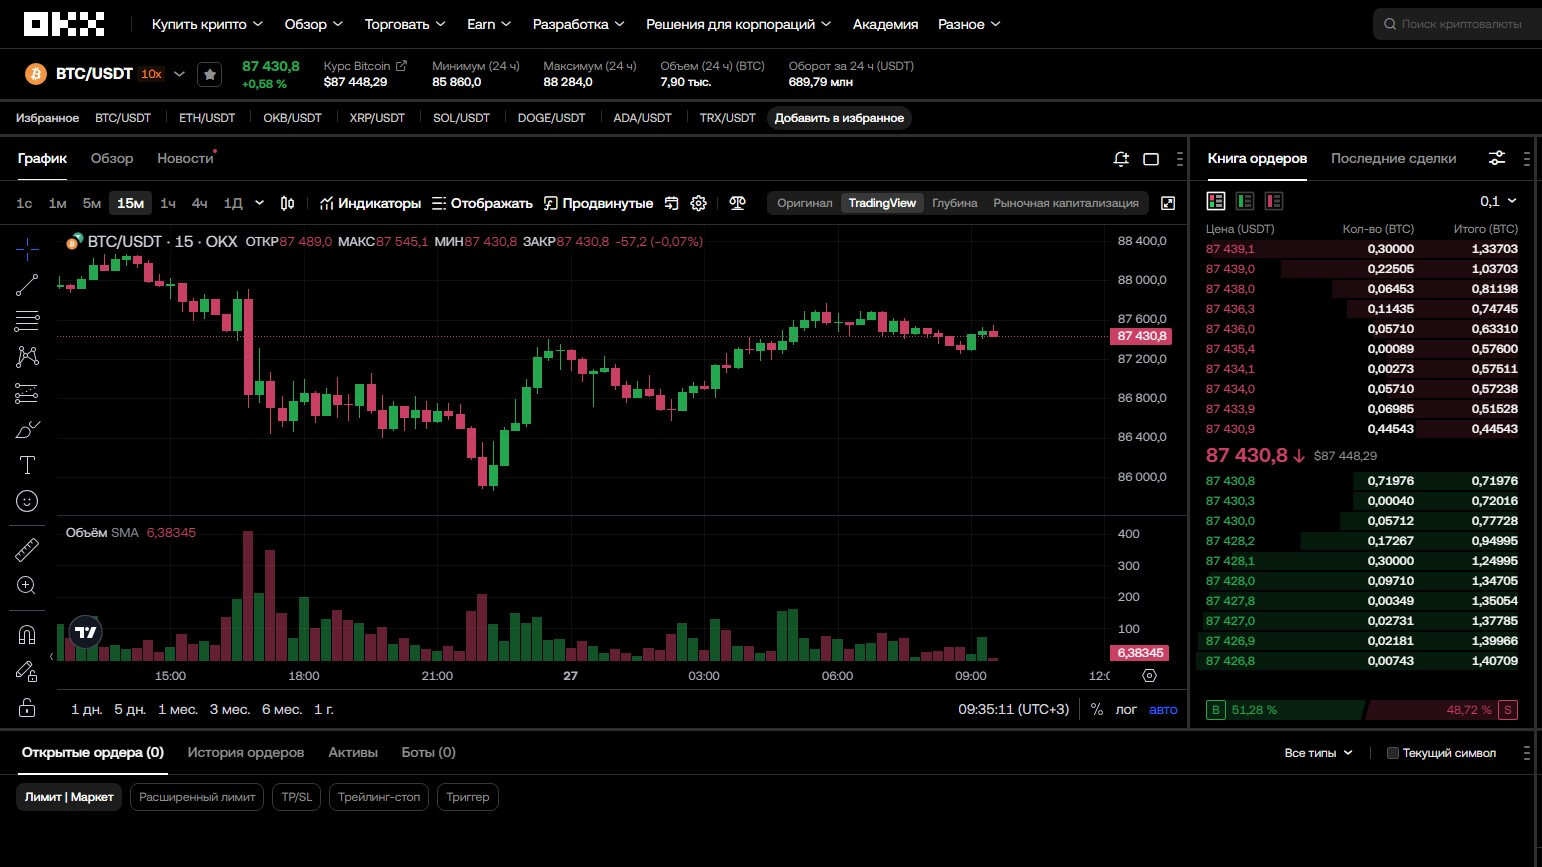Open the 'Все типы' filter dropdown
The width and height of the screenshot is (1542, 867).
[1318, 753]
